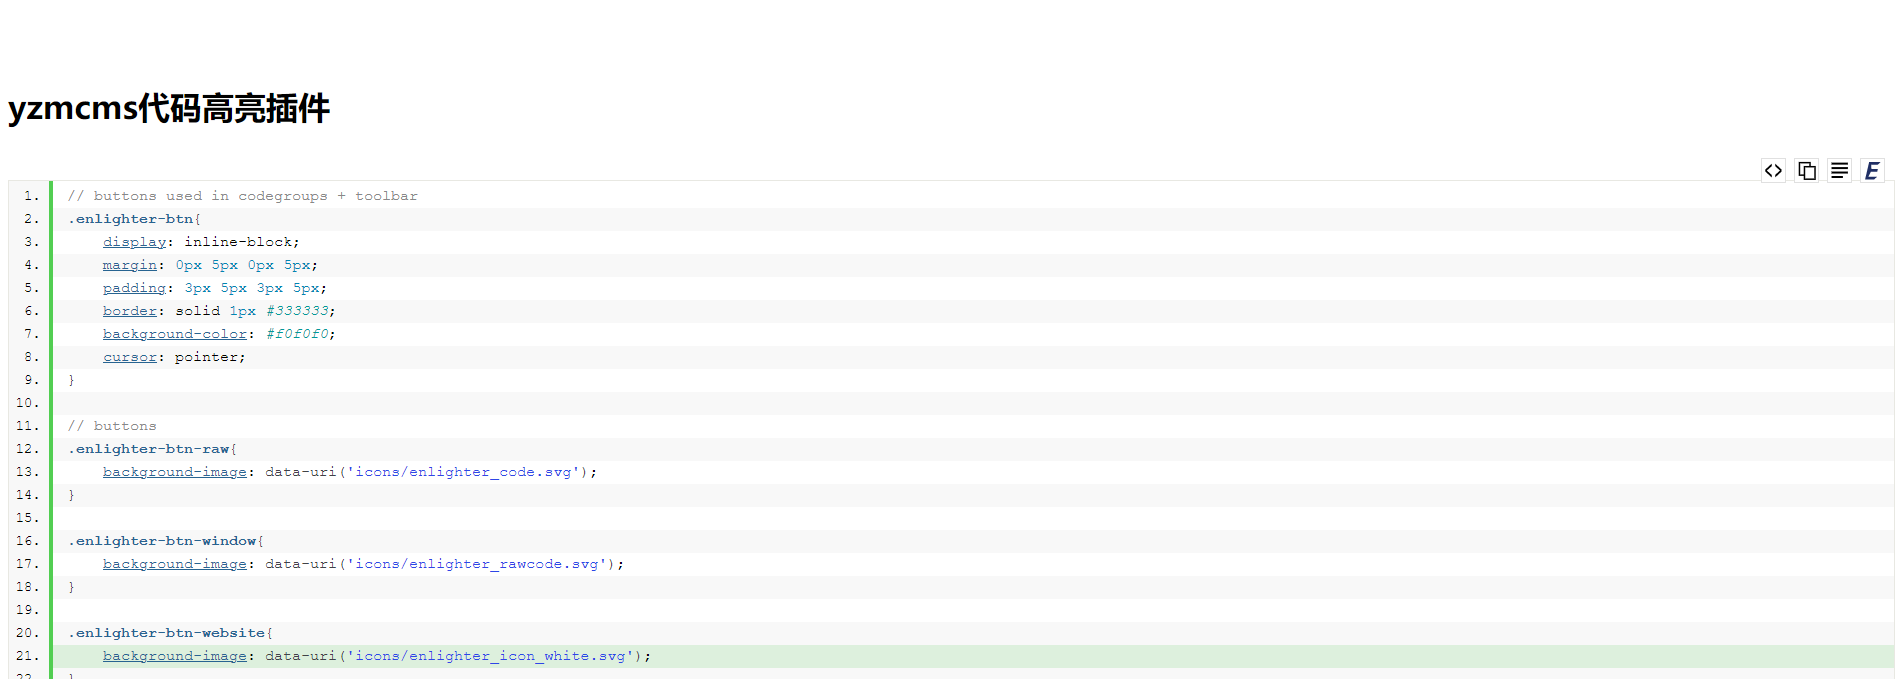Click "data-uri" function on line 17
The height and width of the screenshot is (679, 1900).
click(301, 564)
